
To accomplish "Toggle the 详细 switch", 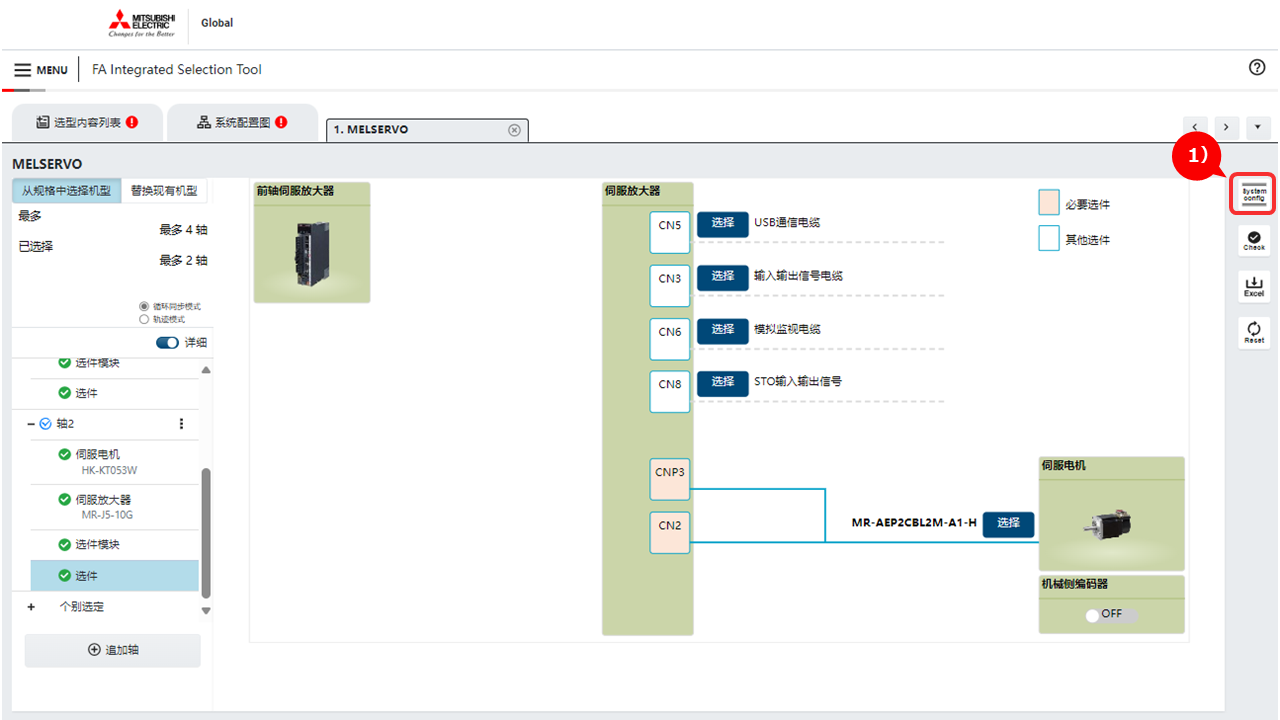I will [167, 343].
